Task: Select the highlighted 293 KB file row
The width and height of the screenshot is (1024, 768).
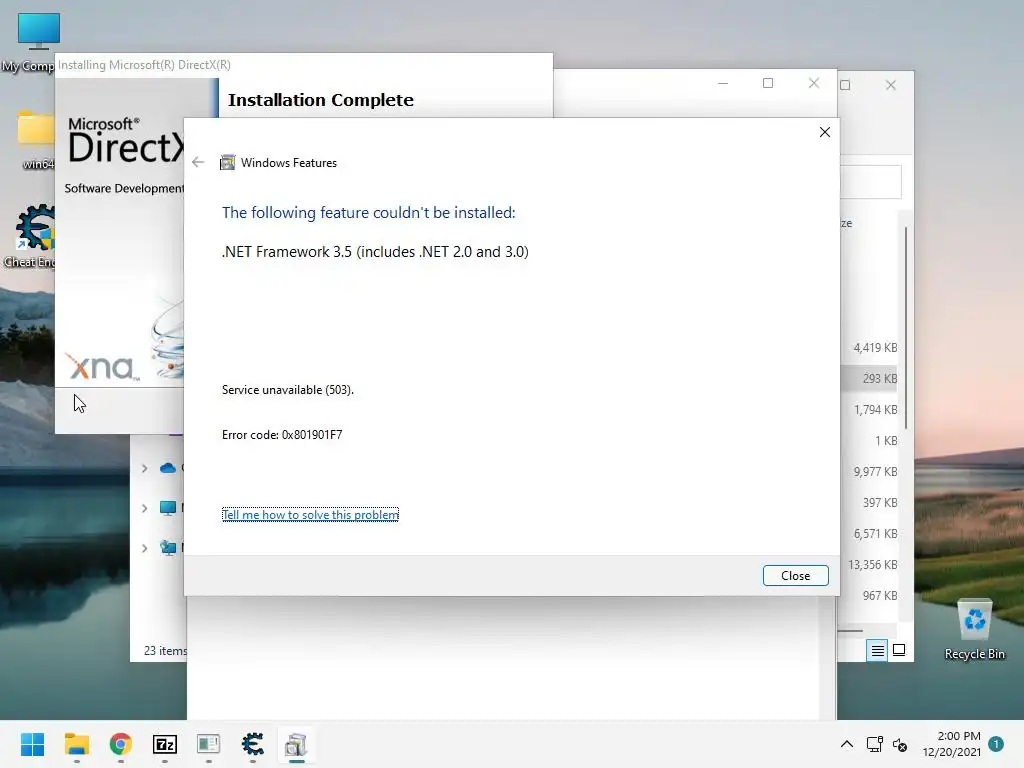Action: point(869,379)
